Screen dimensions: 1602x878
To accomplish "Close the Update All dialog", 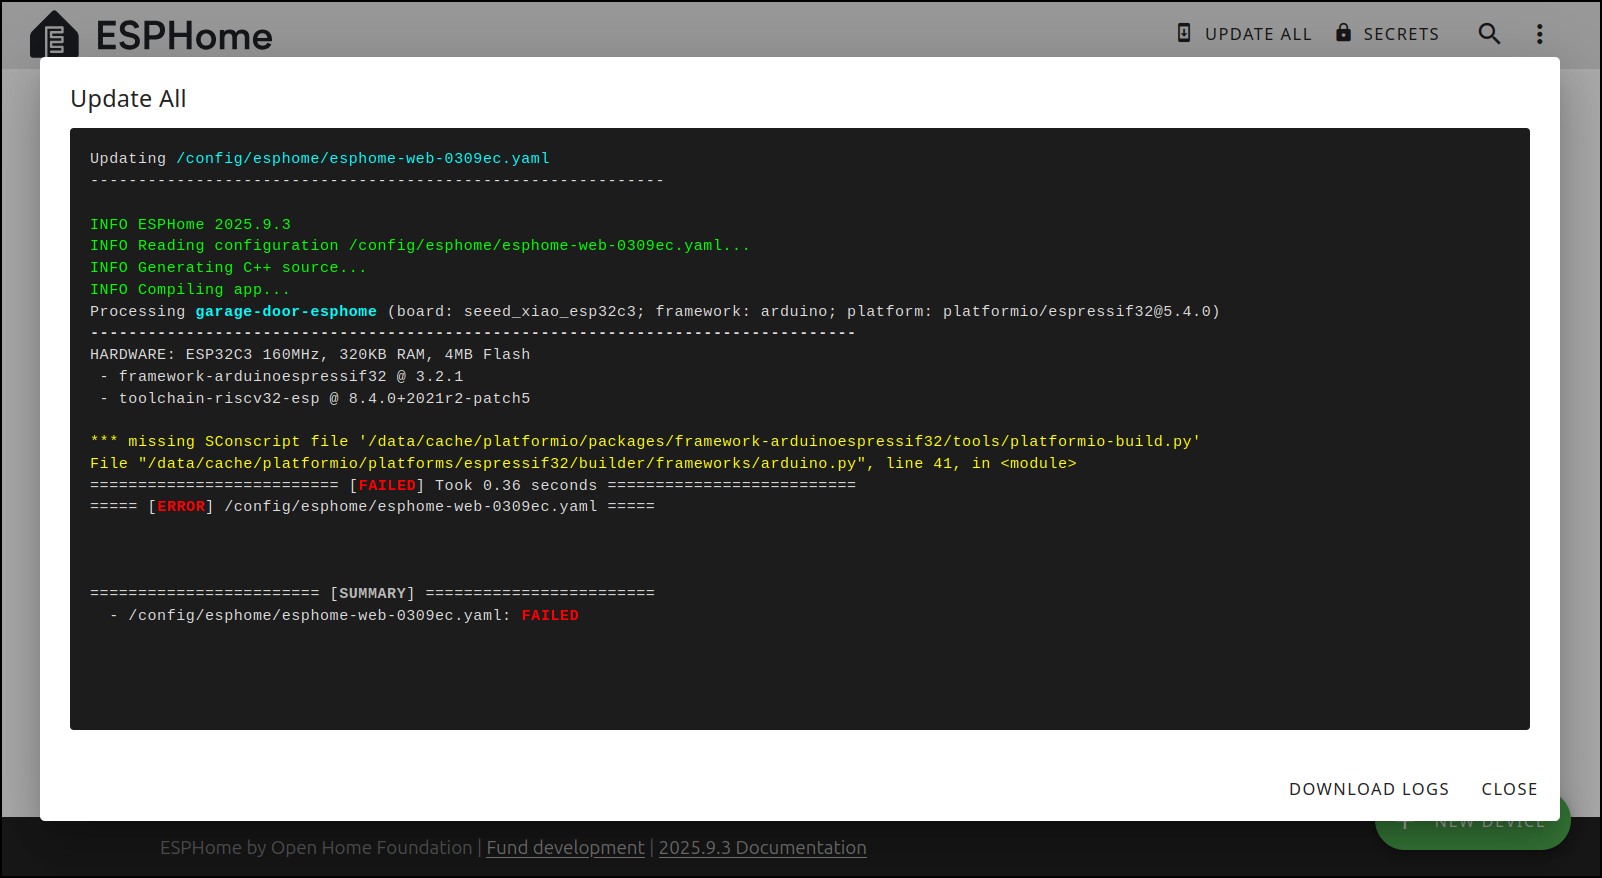I will (x=1509, y=789).
